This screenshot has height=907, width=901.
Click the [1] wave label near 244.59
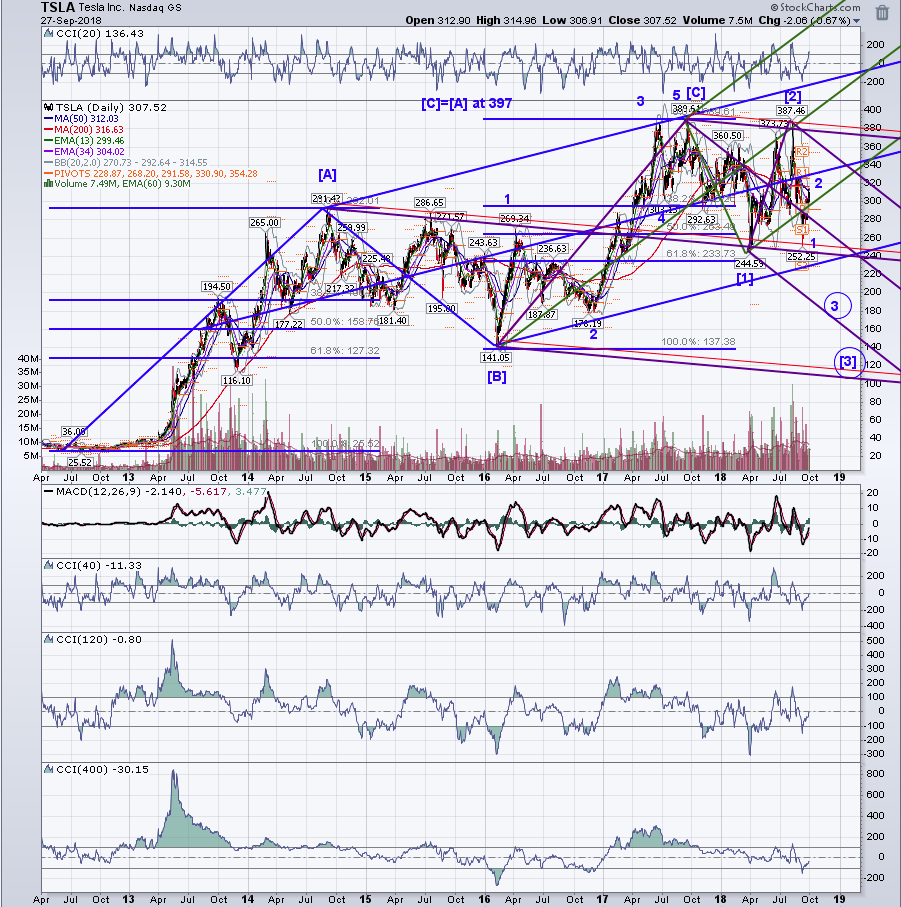(x=745, y=279)
